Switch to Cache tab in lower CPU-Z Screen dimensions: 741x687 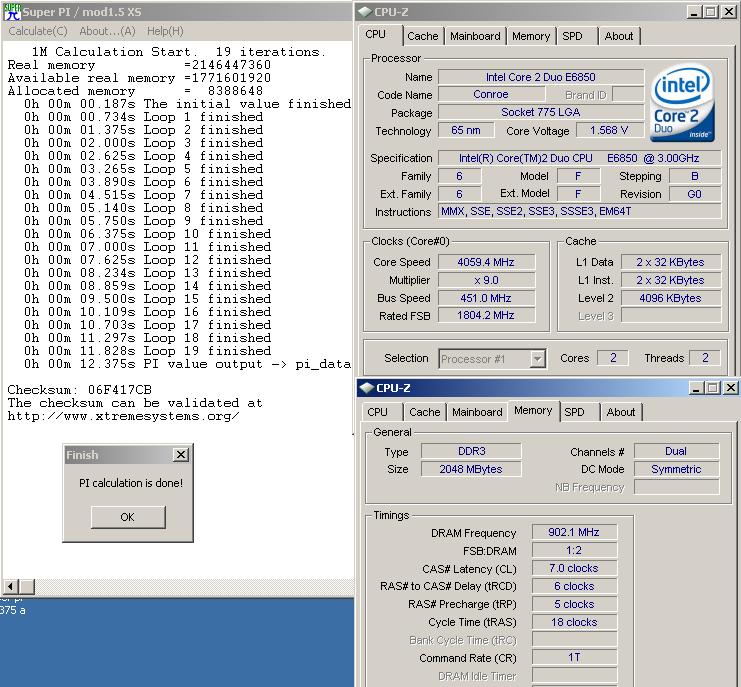(x=425, y=412)
